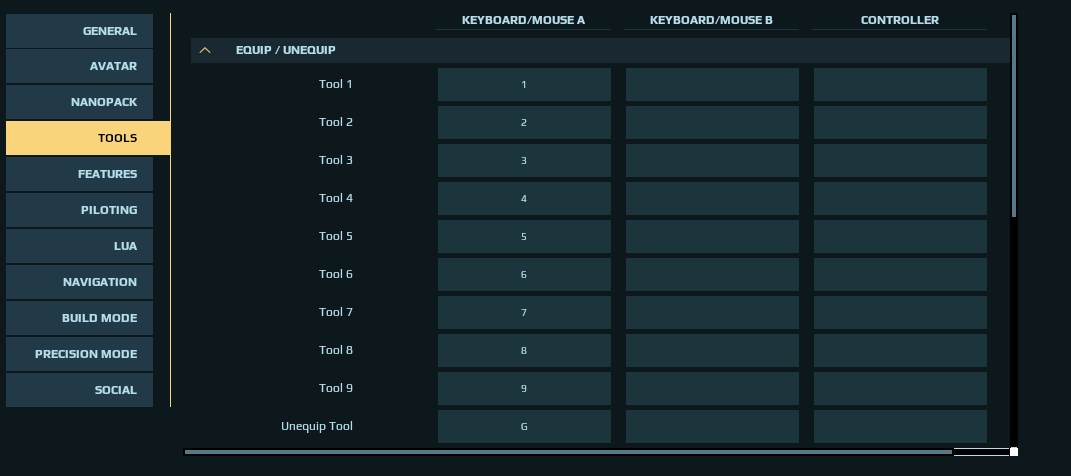This screenshot has height=476, width=1071.
Task: Go to Piloting controls
Action: (79, 210)
